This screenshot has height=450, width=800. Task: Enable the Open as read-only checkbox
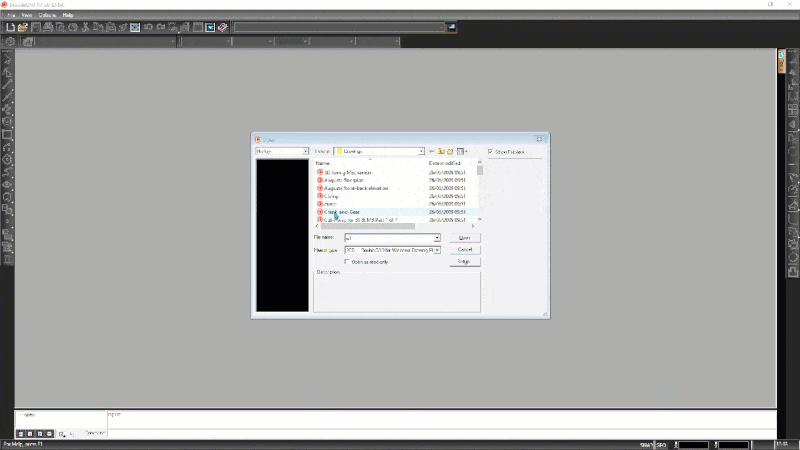(x=348, y=262)
